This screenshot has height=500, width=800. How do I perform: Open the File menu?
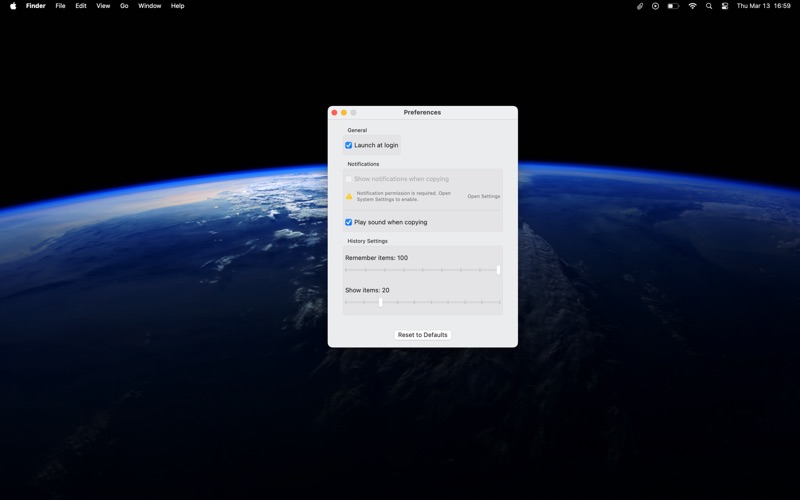tap(60, 6)
